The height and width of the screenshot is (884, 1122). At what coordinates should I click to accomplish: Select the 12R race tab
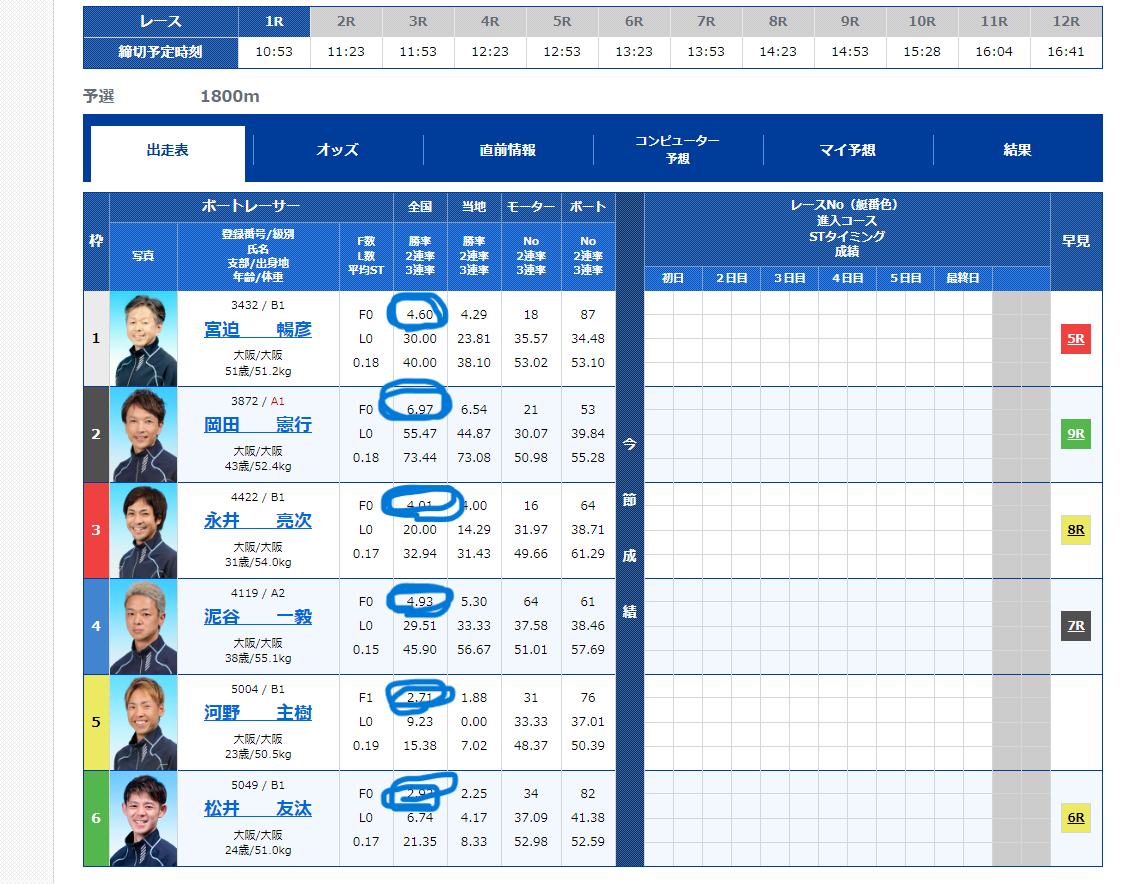[x=1066, y=21]
